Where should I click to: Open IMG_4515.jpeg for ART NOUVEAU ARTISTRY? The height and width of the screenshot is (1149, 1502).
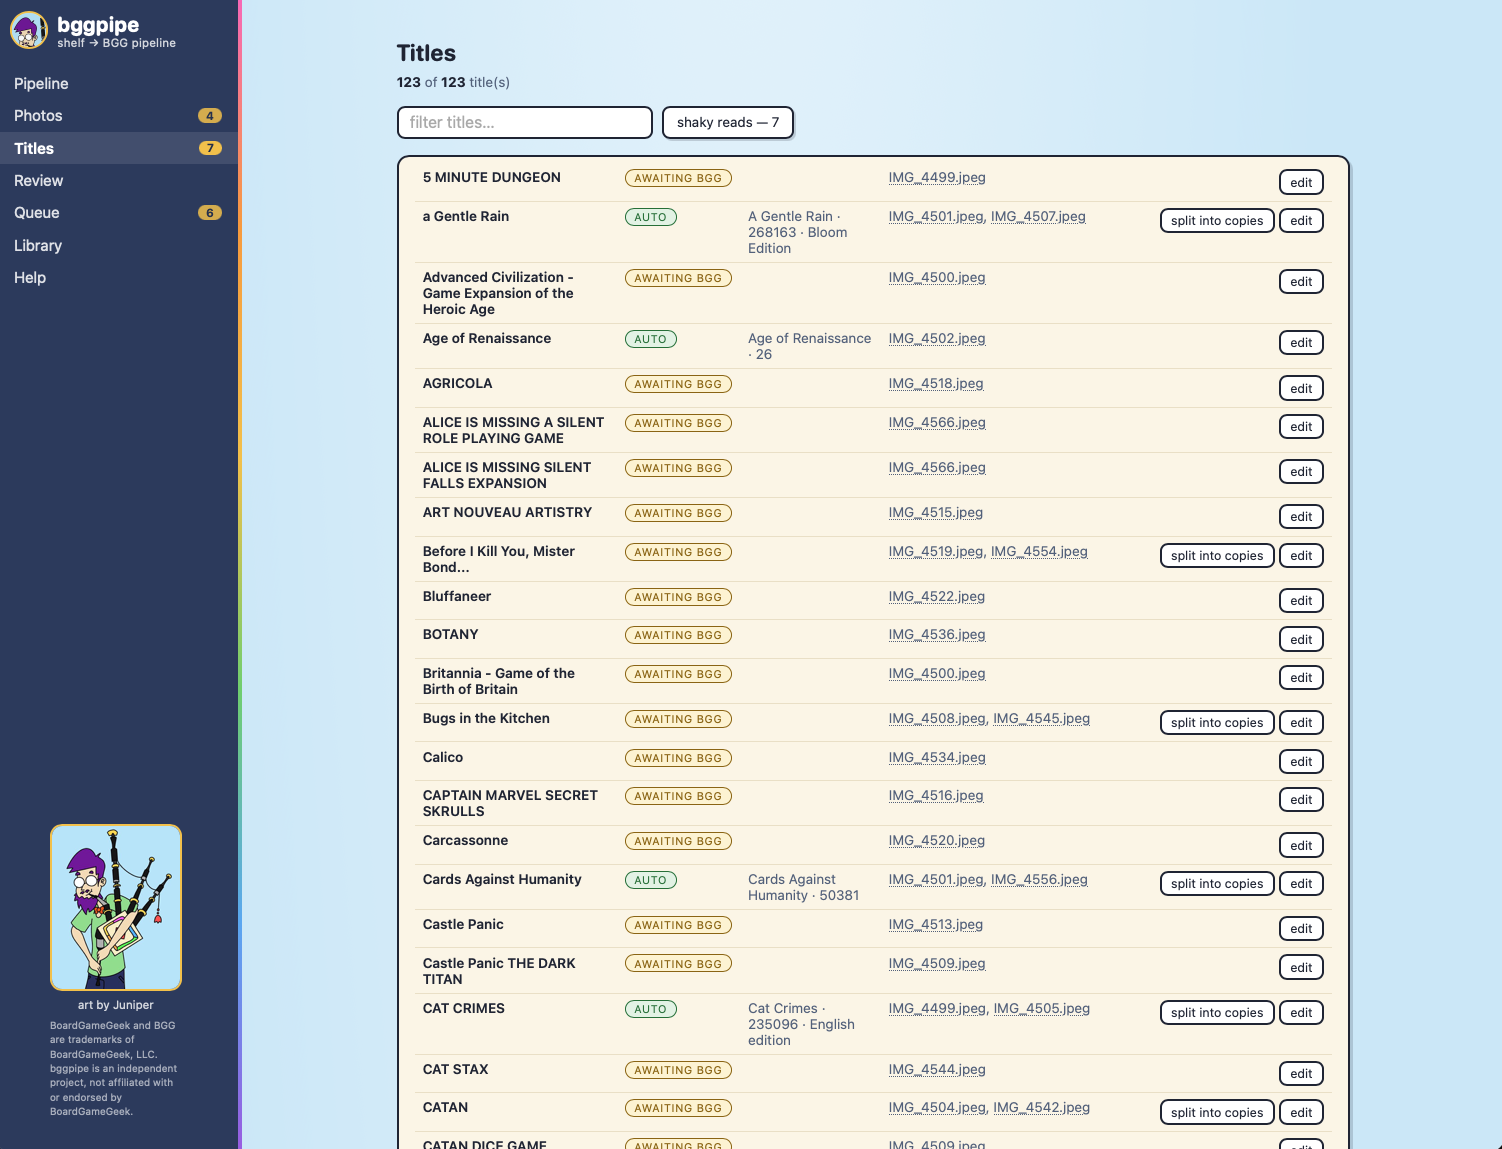click(936, 512)
